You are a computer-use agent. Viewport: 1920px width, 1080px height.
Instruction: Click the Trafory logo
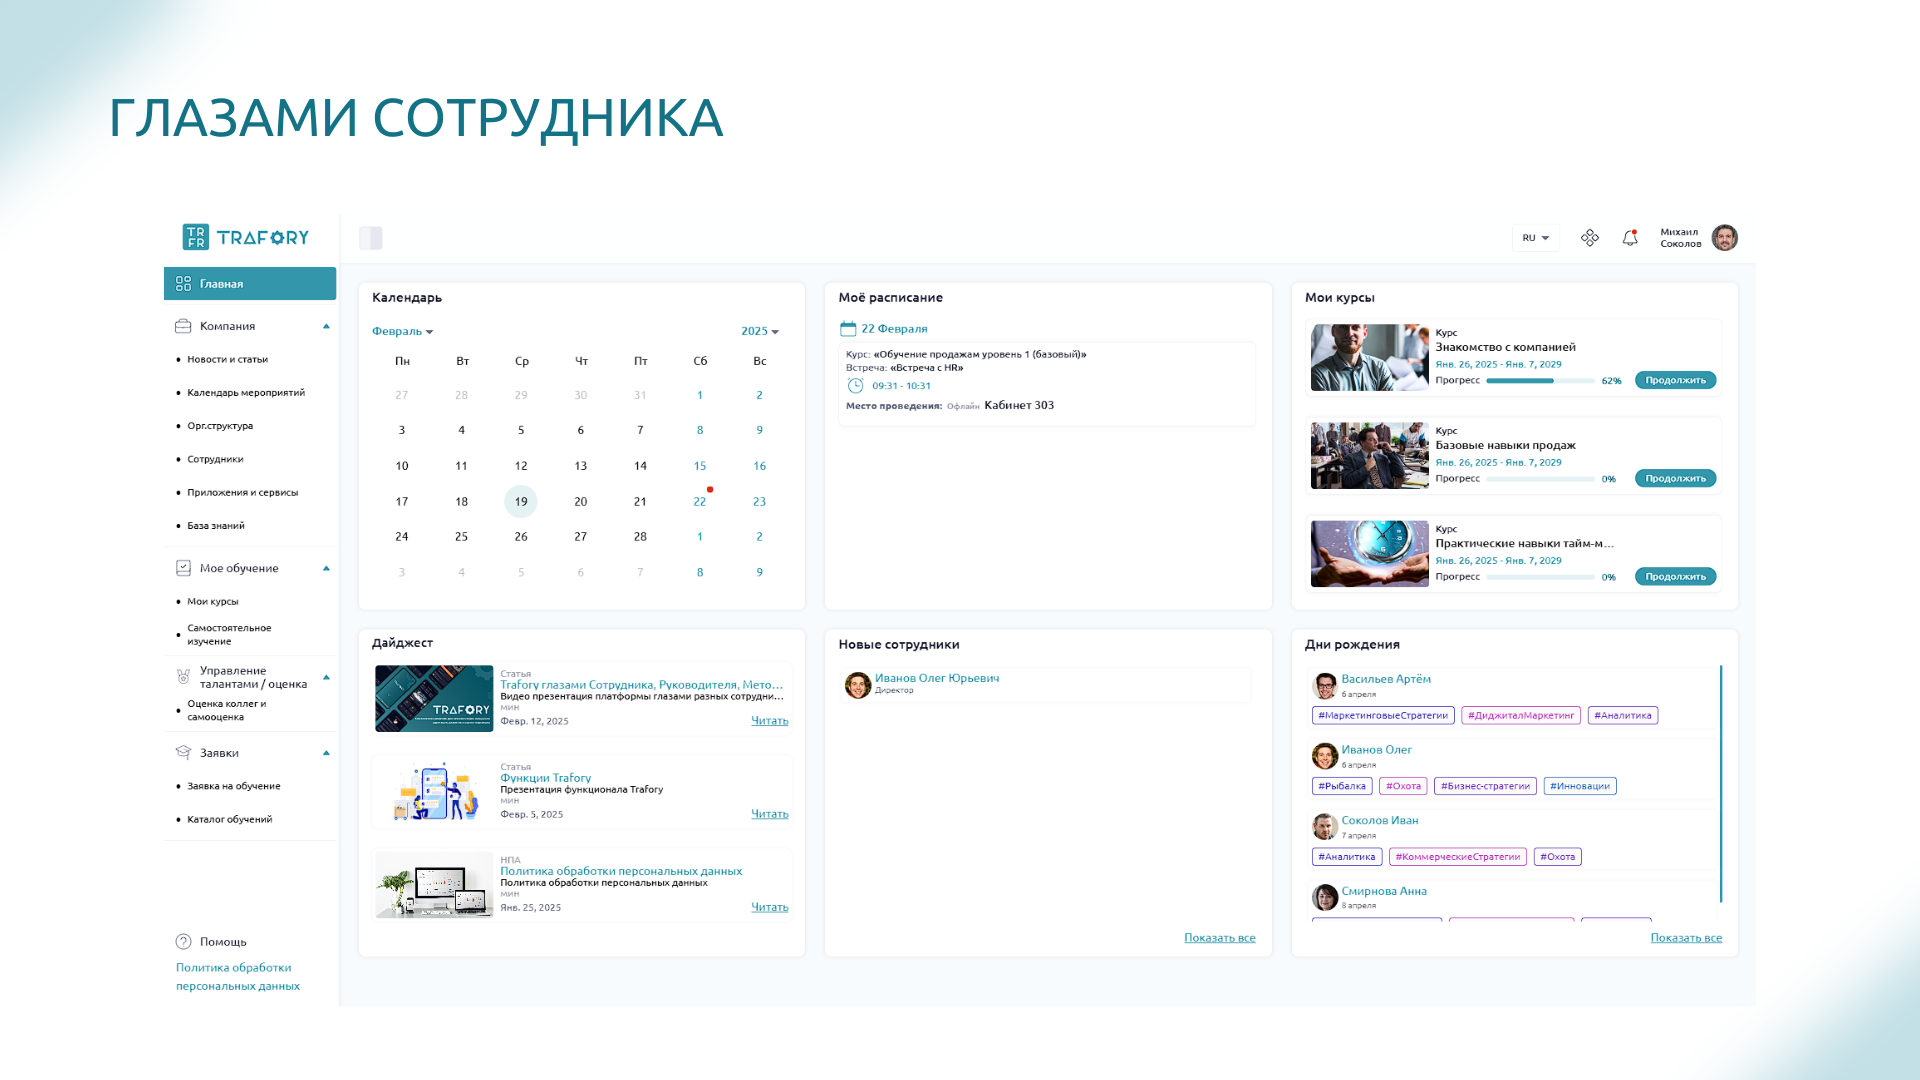pyautogui.click(x=246, y=237)
